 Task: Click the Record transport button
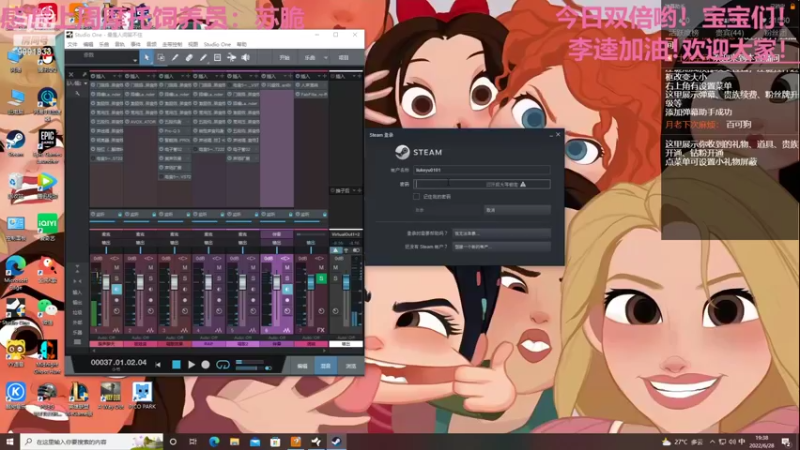(x=206, y=364)
